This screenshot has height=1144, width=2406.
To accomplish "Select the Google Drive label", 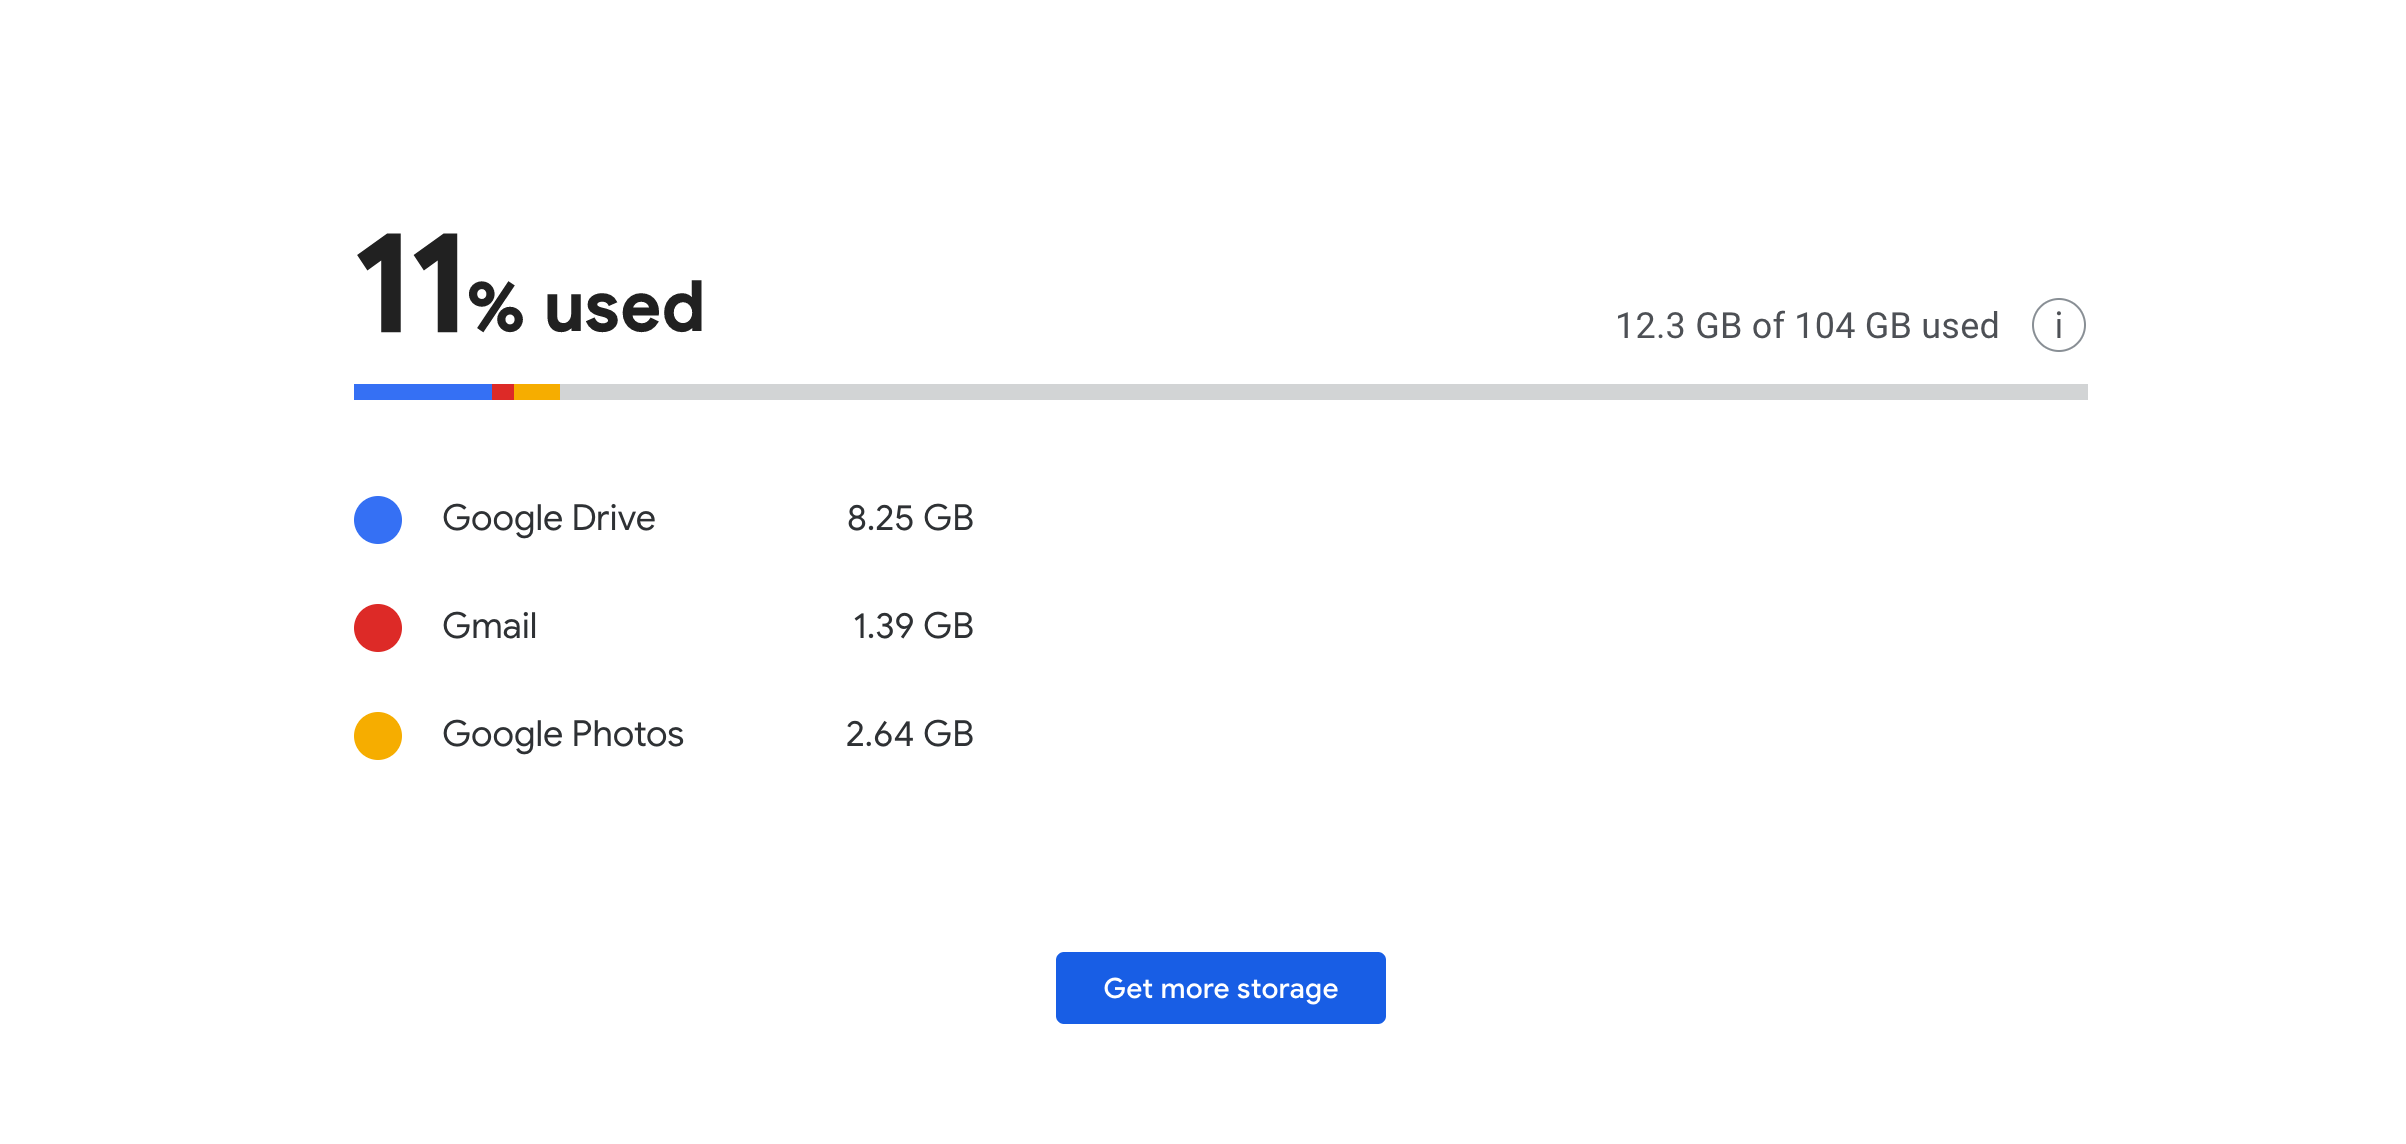I will point(549,518).
